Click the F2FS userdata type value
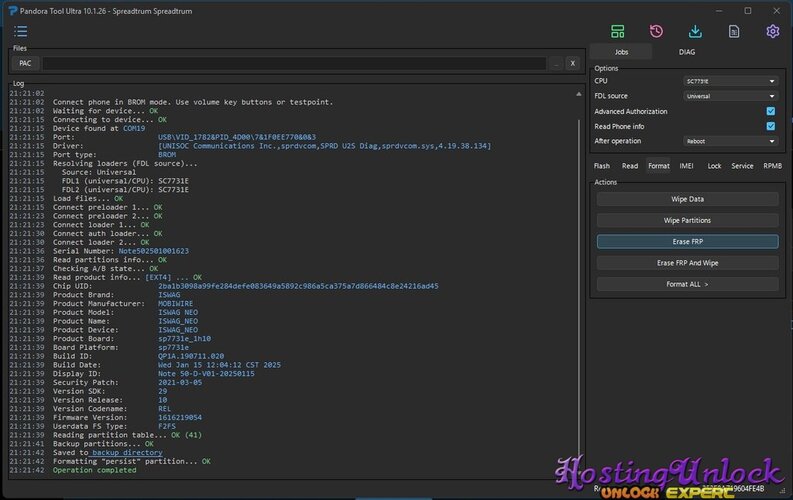793x500 pixels. 166,426
